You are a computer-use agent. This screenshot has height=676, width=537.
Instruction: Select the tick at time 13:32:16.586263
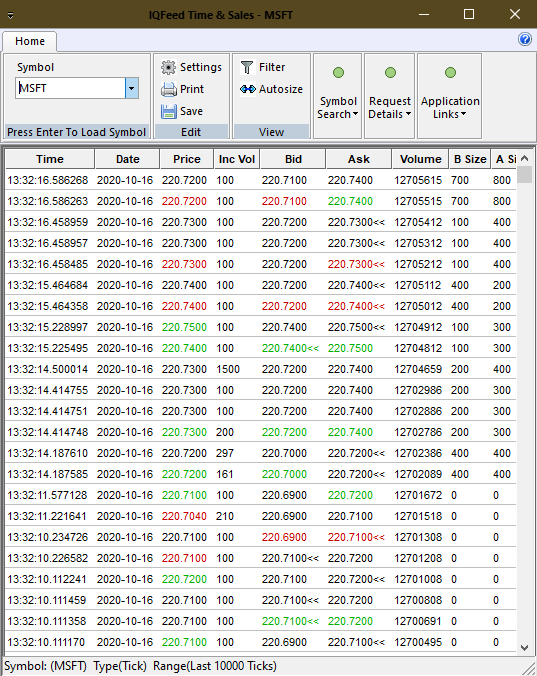[x=261, y=201]
